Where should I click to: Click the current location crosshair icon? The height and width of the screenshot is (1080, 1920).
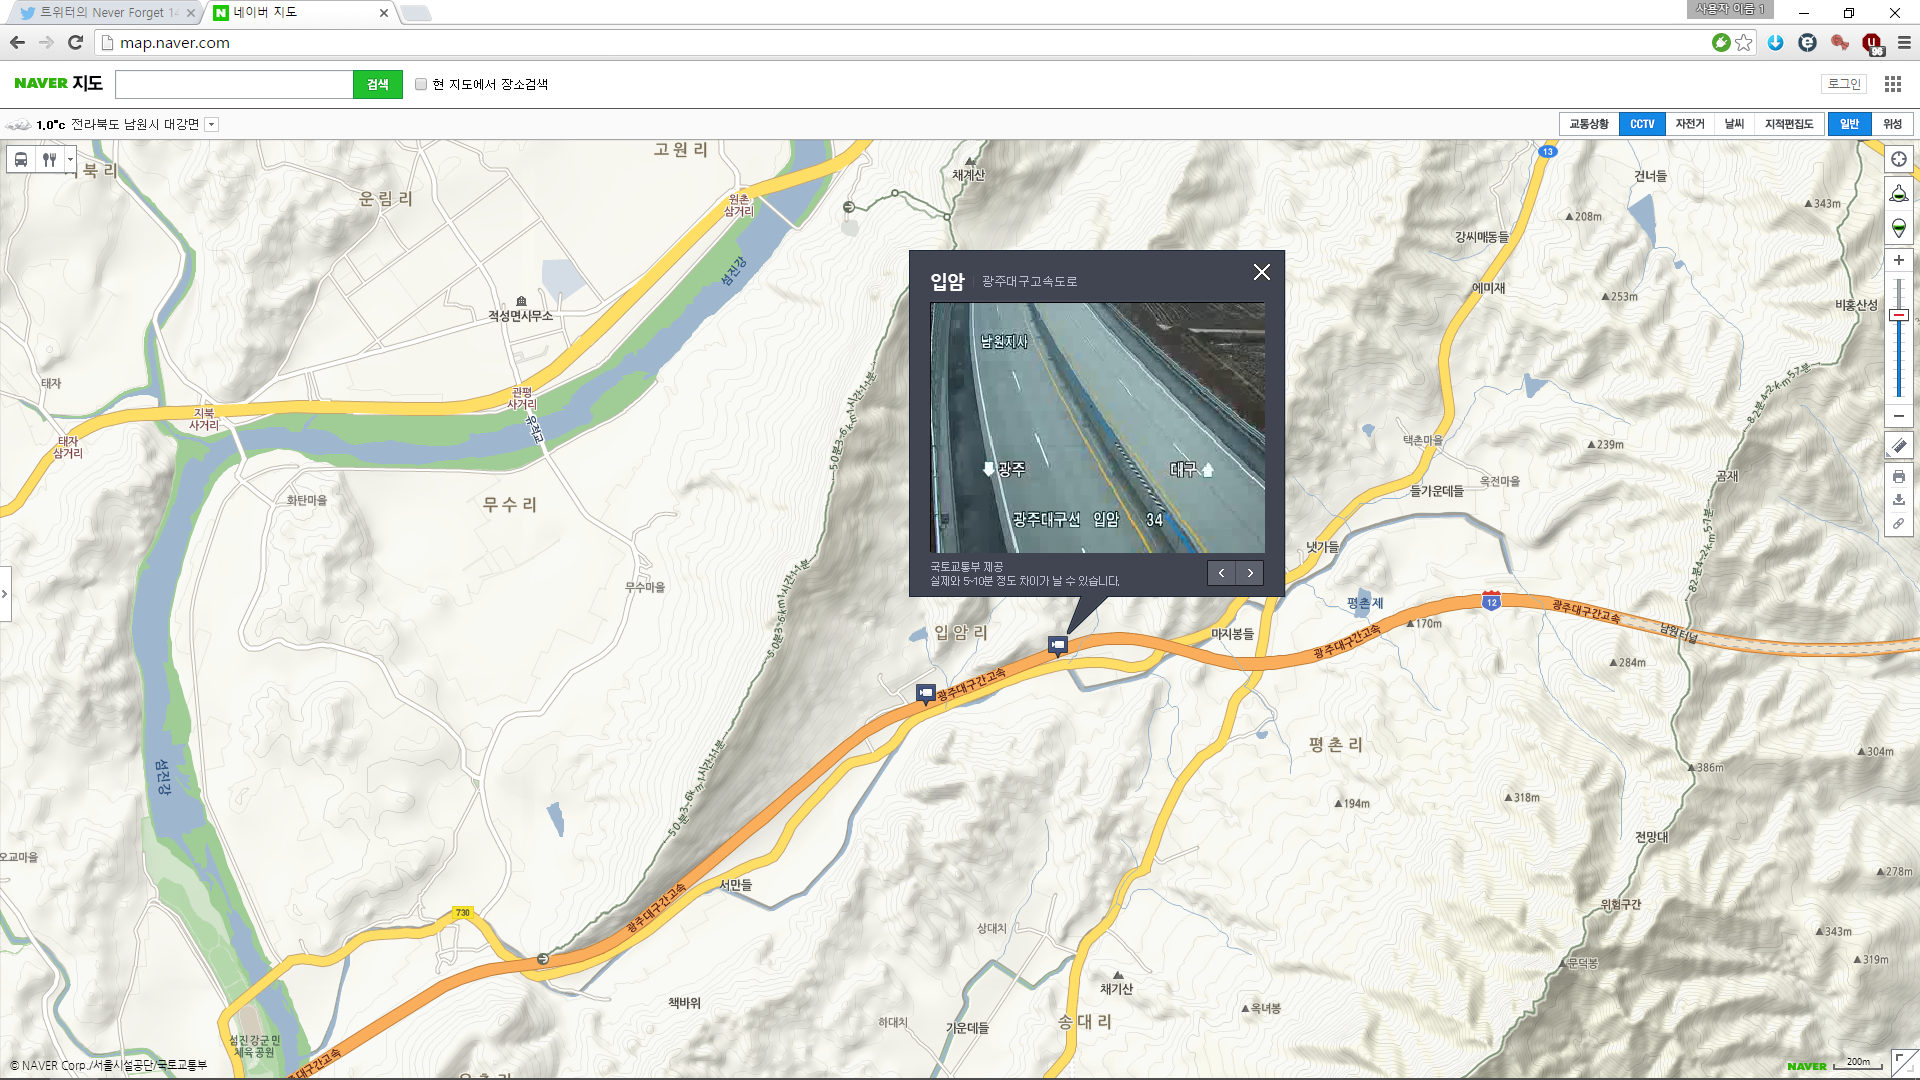(1898, 160)
